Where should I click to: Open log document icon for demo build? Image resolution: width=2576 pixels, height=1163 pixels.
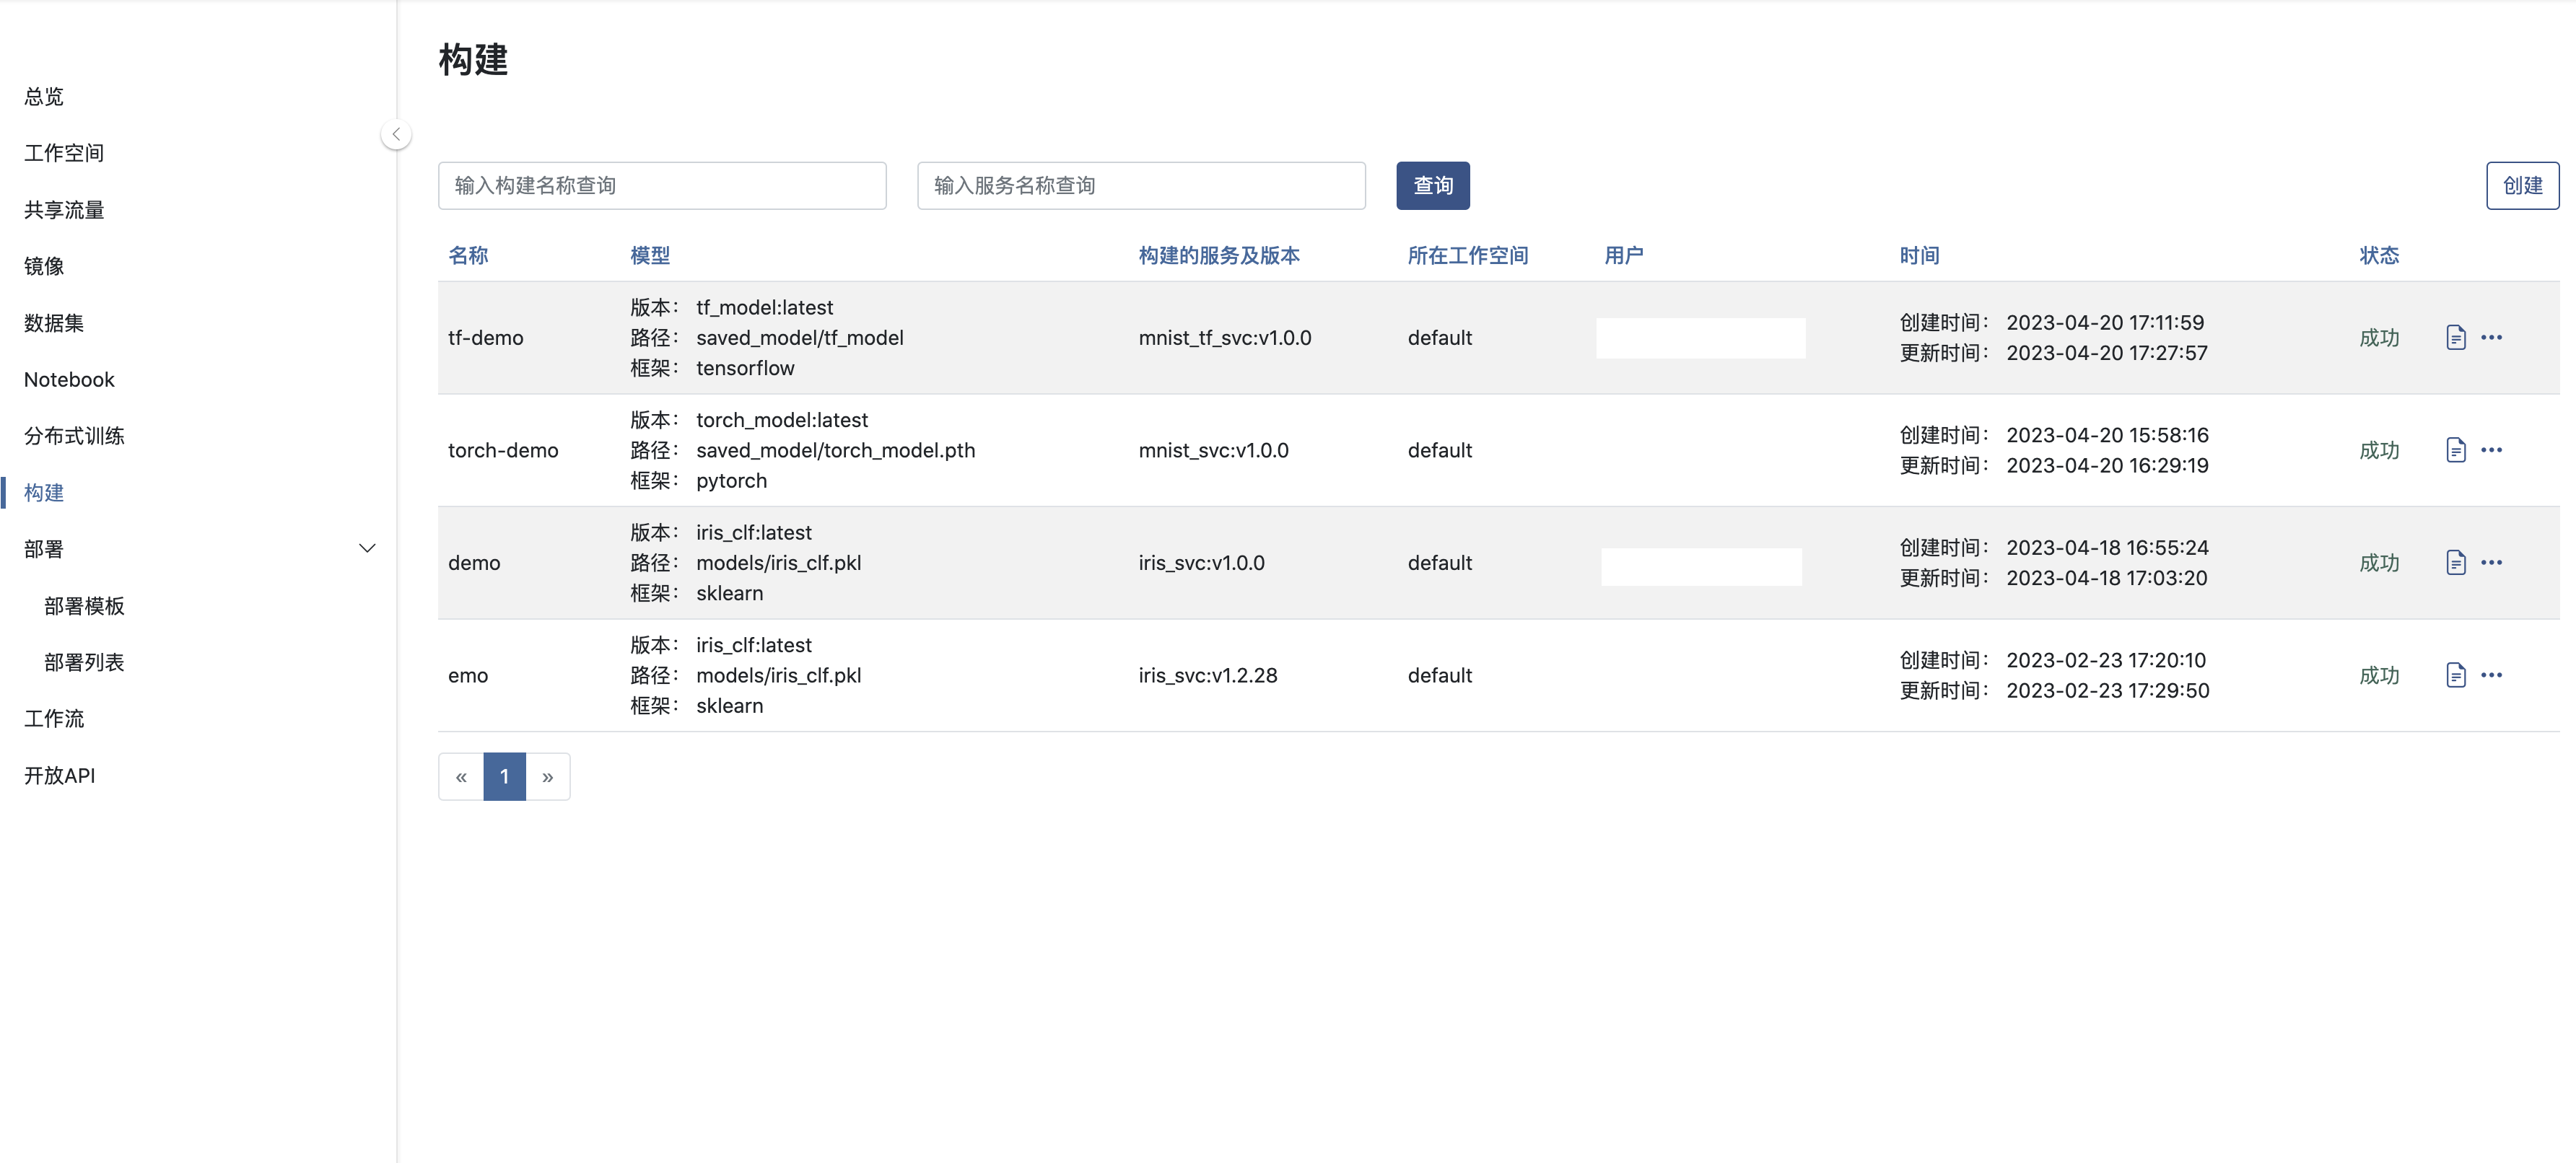(2455, 562)
